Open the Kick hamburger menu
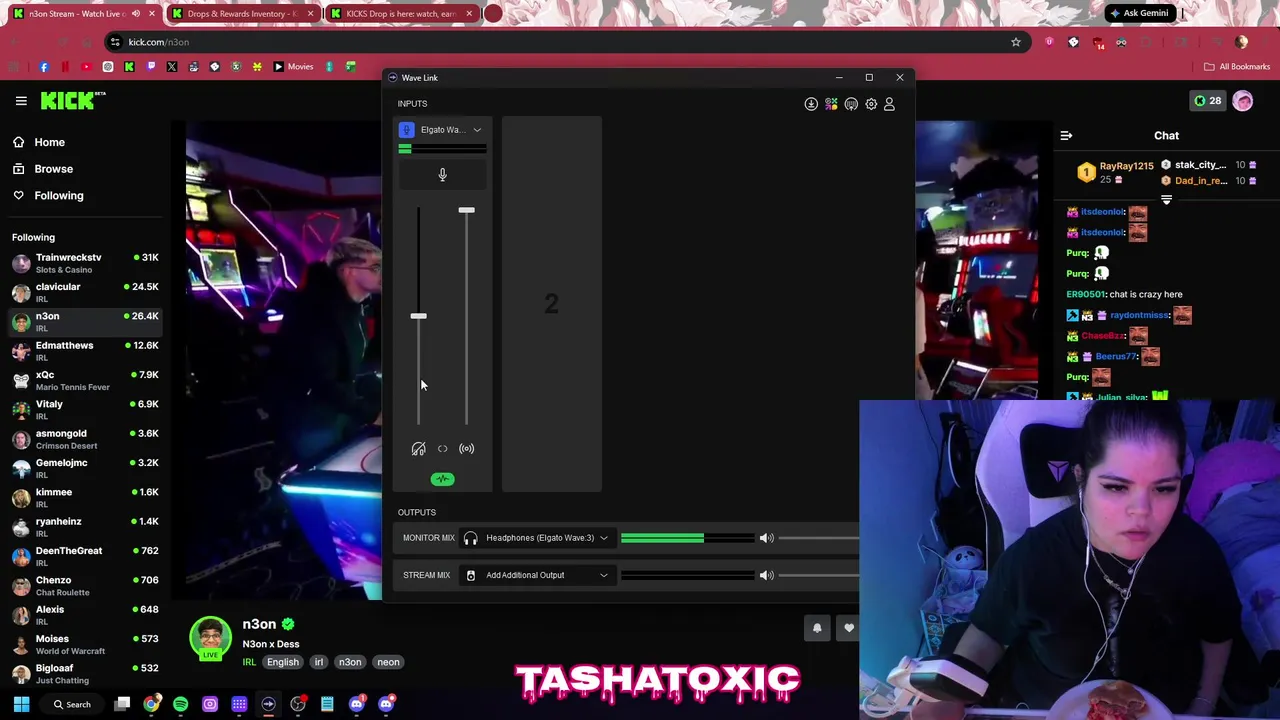This screenshot has width=1280, height=720. pos(21,101)
